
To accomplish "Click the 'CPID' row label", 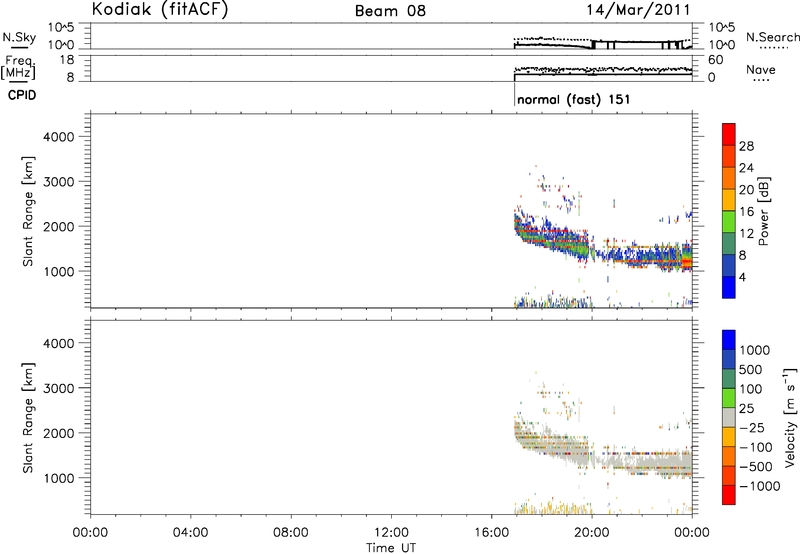I will [22, 95].
